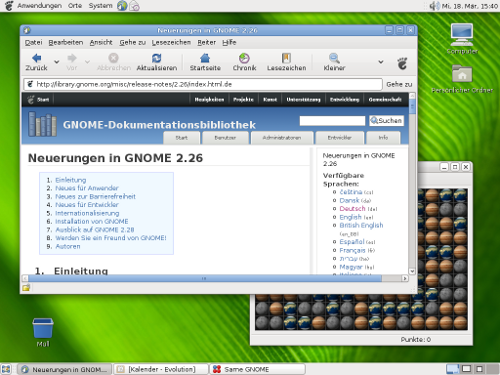Open Unterstützung in the site navigation
This screenshot has height=375, width=500.
(x=303, y=99)
